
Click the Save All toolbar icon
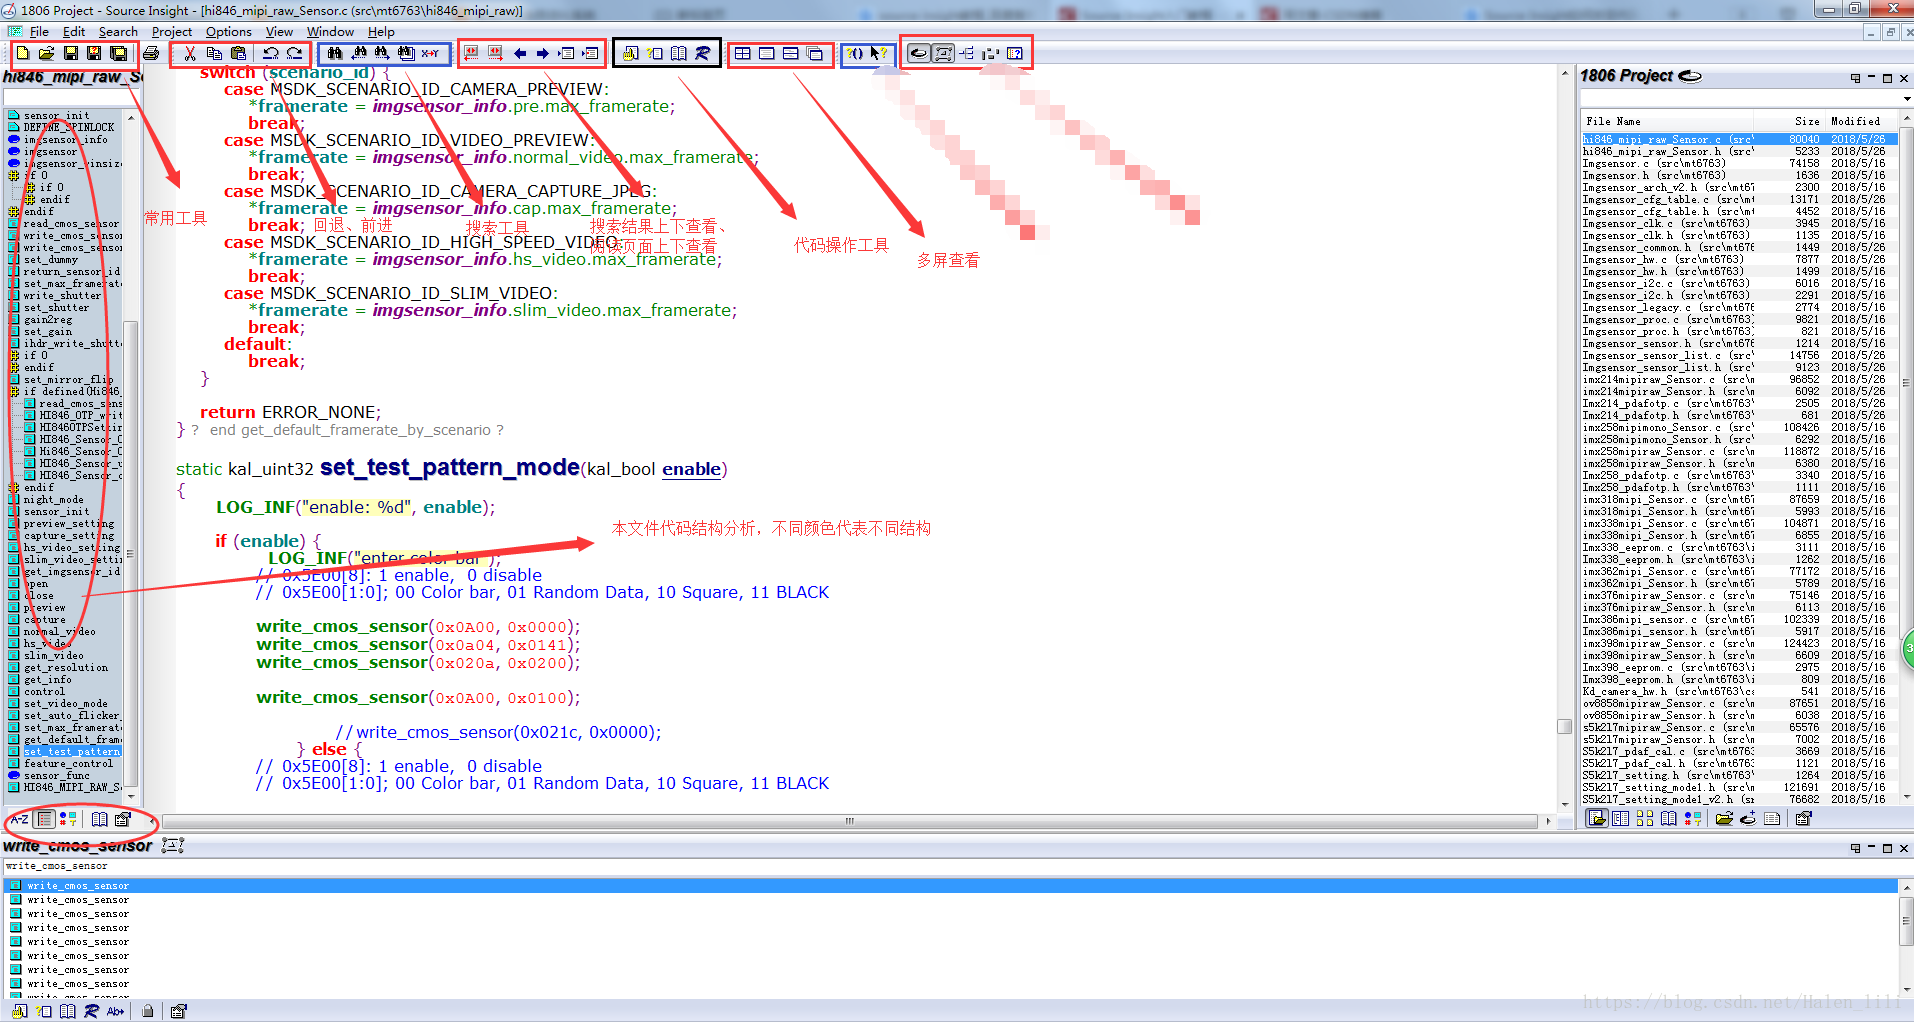pos(118,53)
